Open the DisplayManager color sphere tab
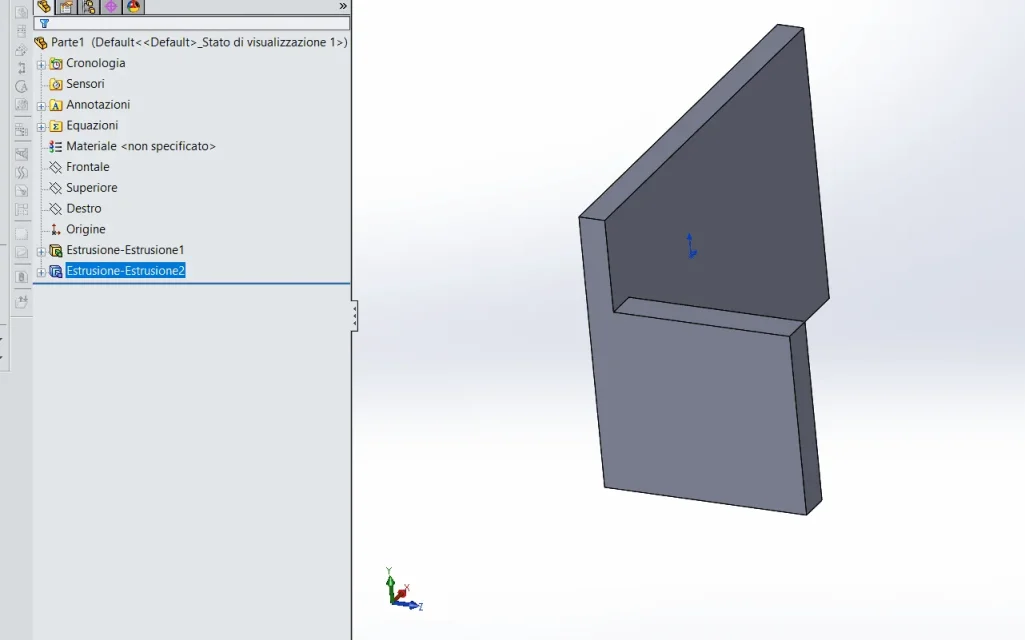This screenshot has height=640, width=1025. [133, 7]
